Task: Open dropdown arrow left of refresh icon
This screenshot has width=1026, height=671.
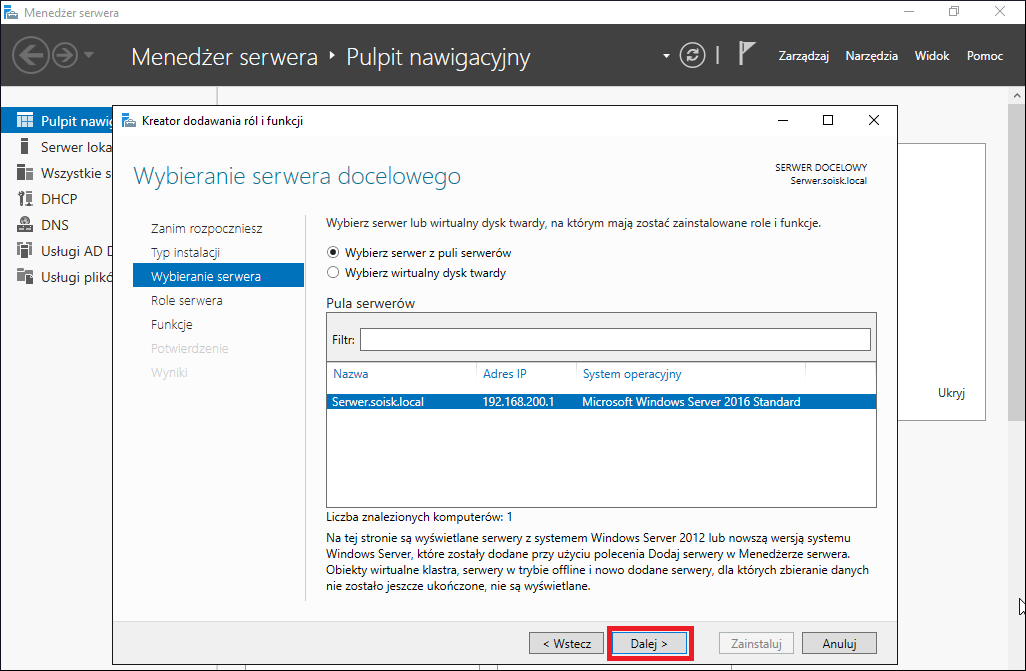Action: tap(666, 56)
